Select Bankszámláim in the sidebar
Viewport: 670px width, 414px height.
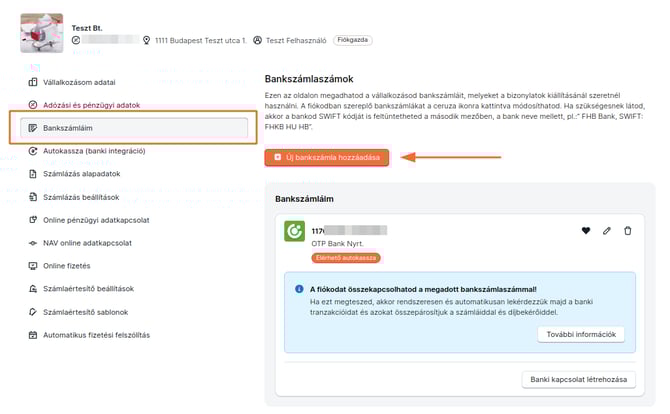[x=68, y=128]
